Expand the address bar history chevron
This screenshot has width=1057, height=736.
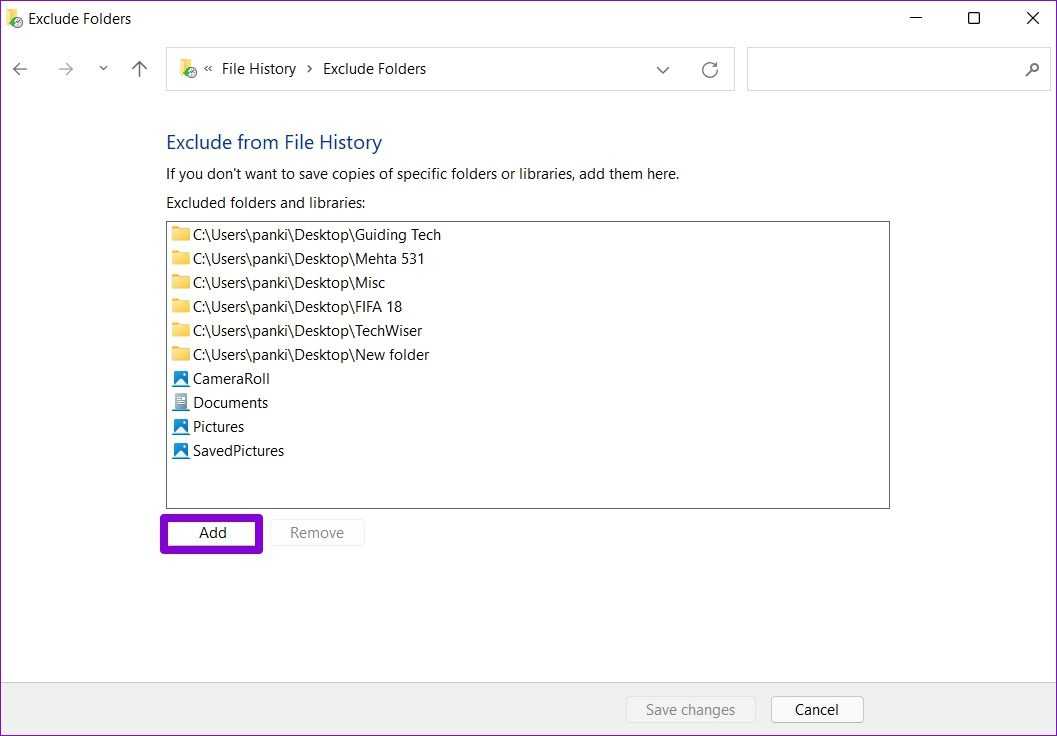[x=662, y=69]
